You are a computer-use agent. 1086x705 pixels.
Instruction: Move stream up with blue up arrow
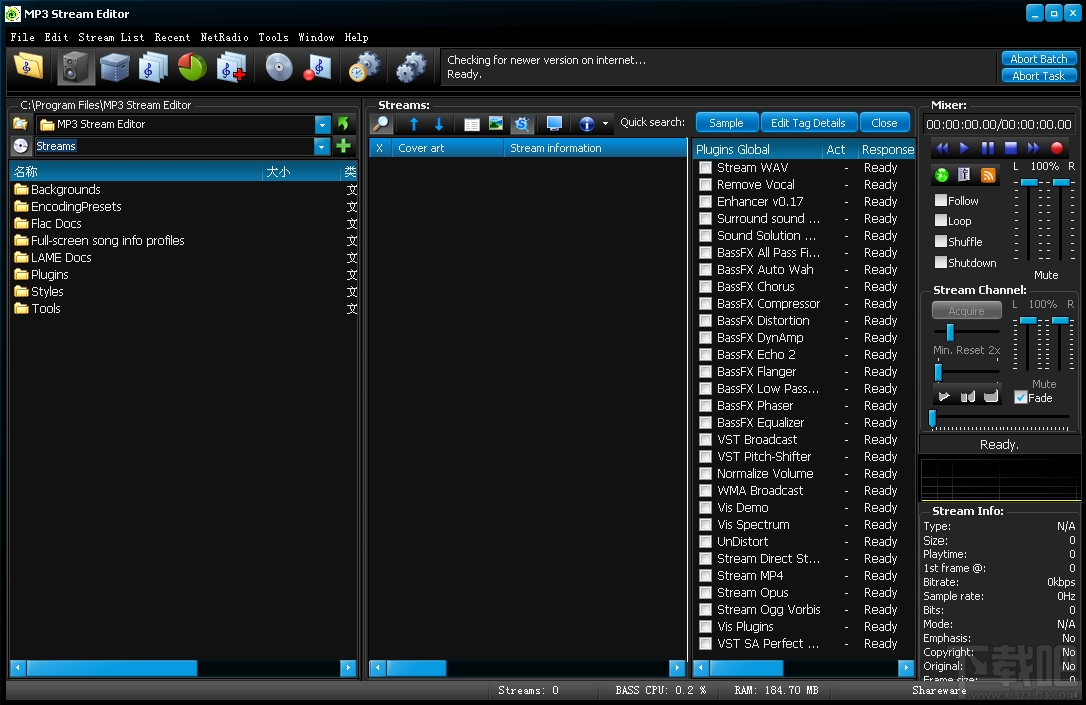413,124
